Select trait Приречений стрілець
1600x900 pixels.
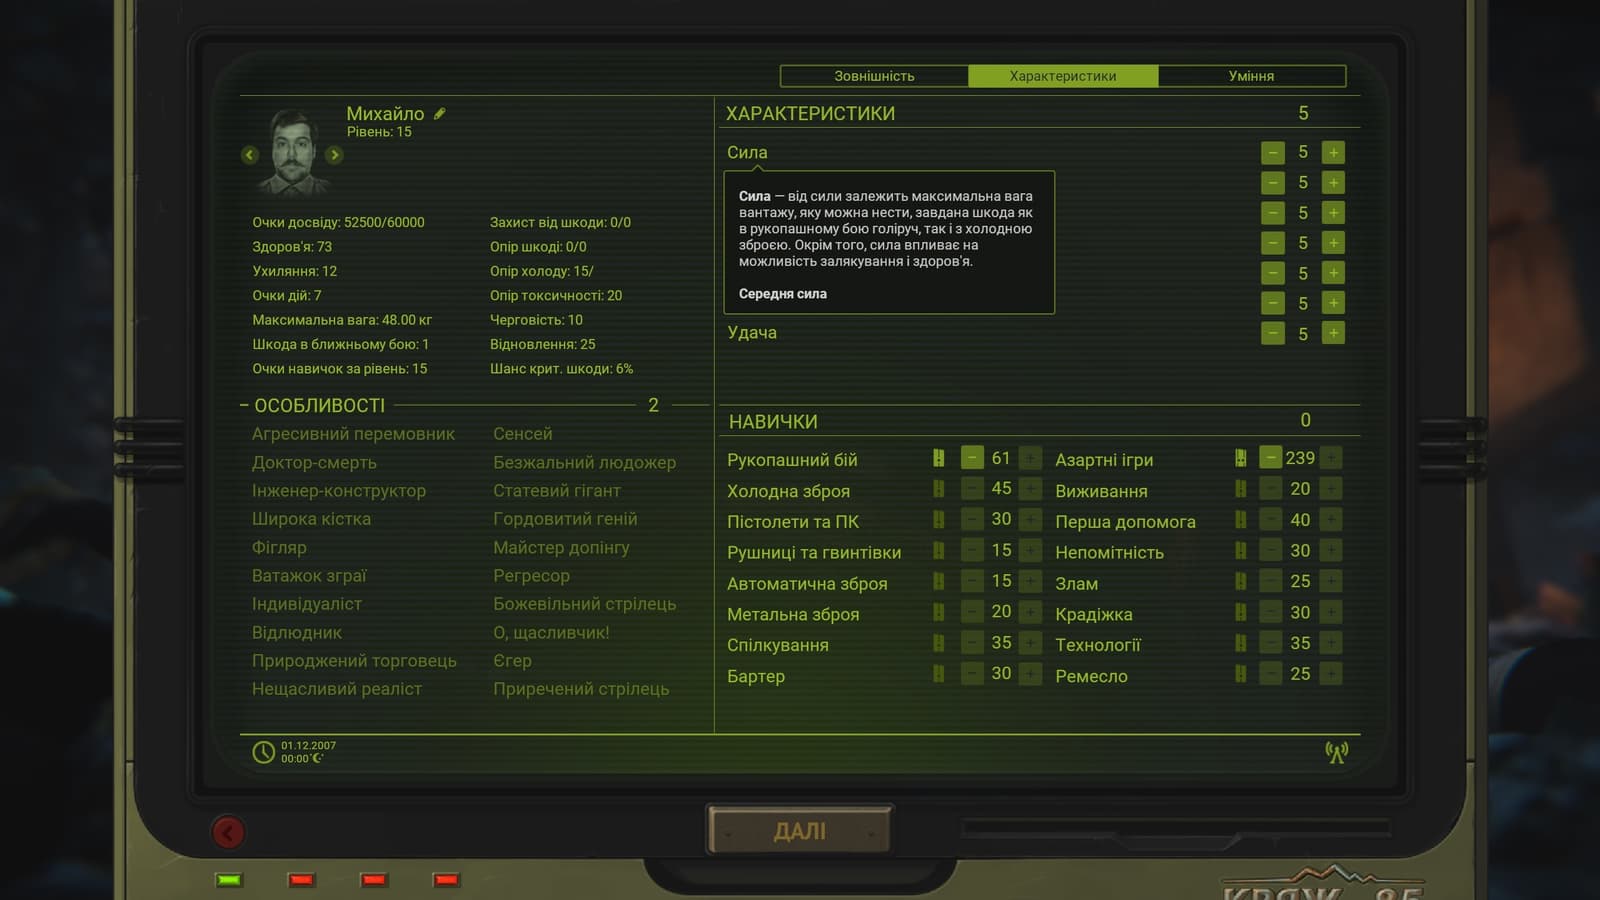(x=581, y=689)
